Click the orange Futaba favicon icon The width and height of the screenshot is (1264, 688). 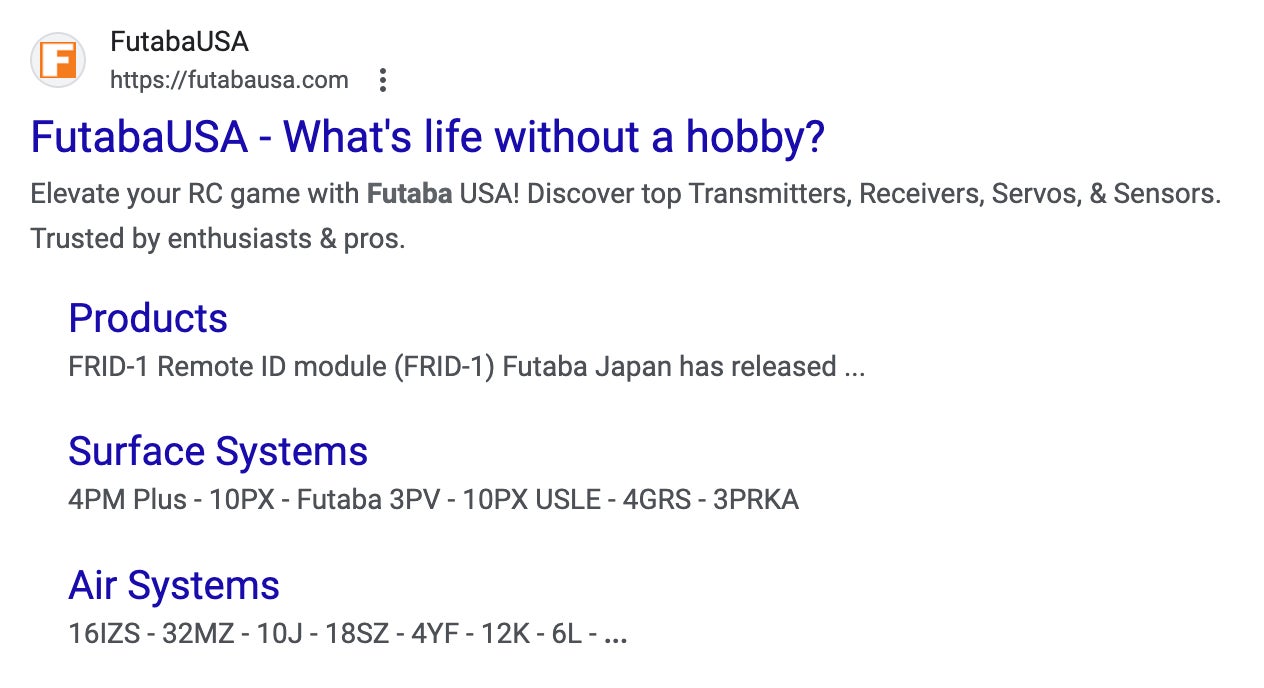(58, 60)
